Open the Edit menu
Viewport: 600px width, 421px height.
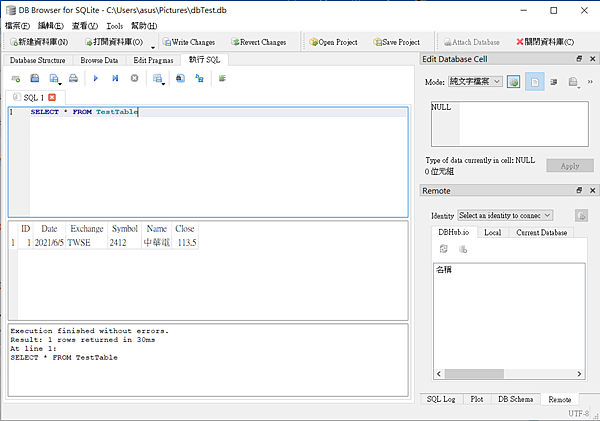pos(51,26)
